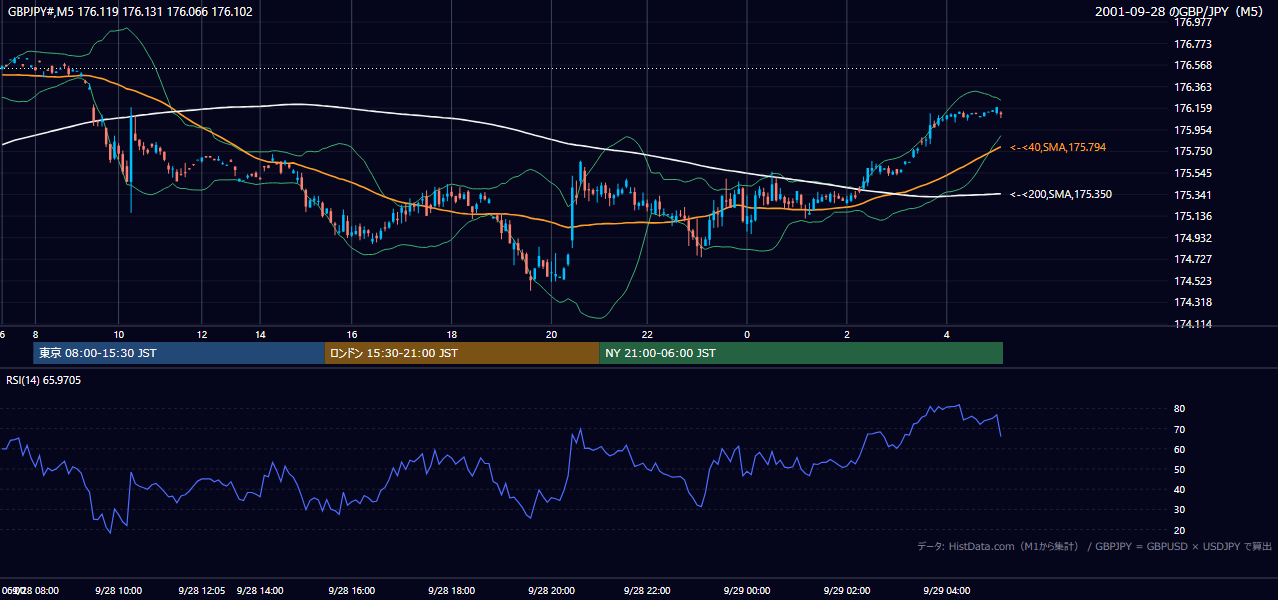Click hour tick 12 under price chart
The image size is (1278, 600).
[x=202, y=334]
